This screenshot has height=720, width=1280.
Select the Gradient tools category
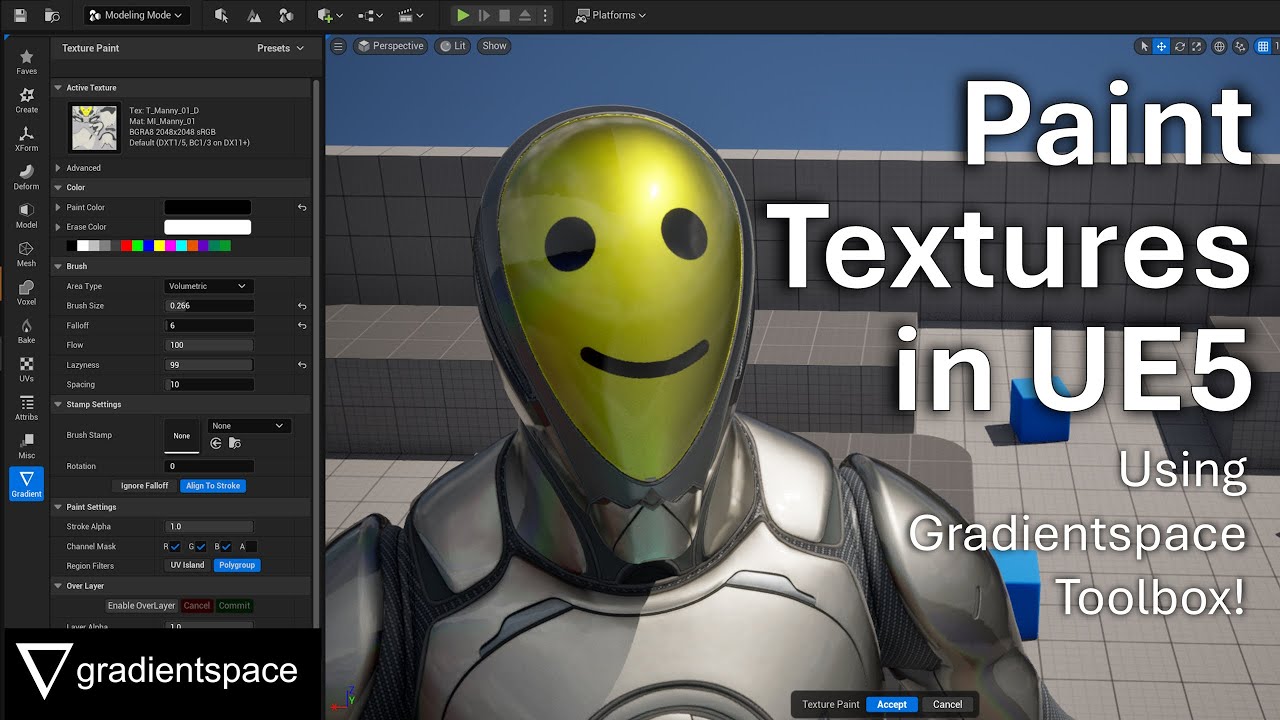27,484
